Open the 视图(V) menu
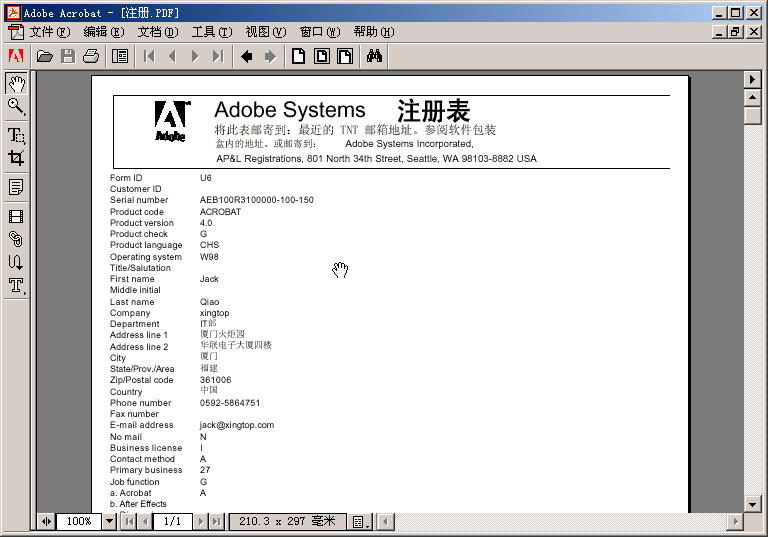The height and width of the screenshot is (537, 768). (x=265, y=32)
